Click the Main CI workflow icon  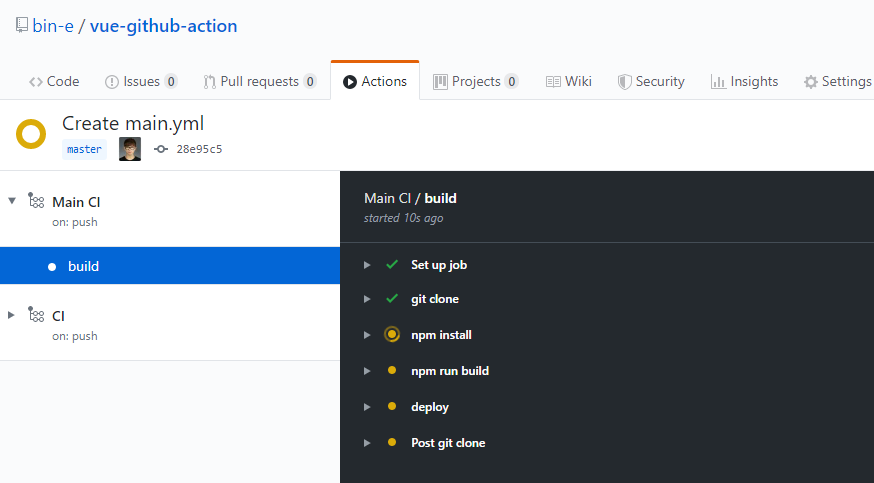pyautogui.click(x=36, y=201)
